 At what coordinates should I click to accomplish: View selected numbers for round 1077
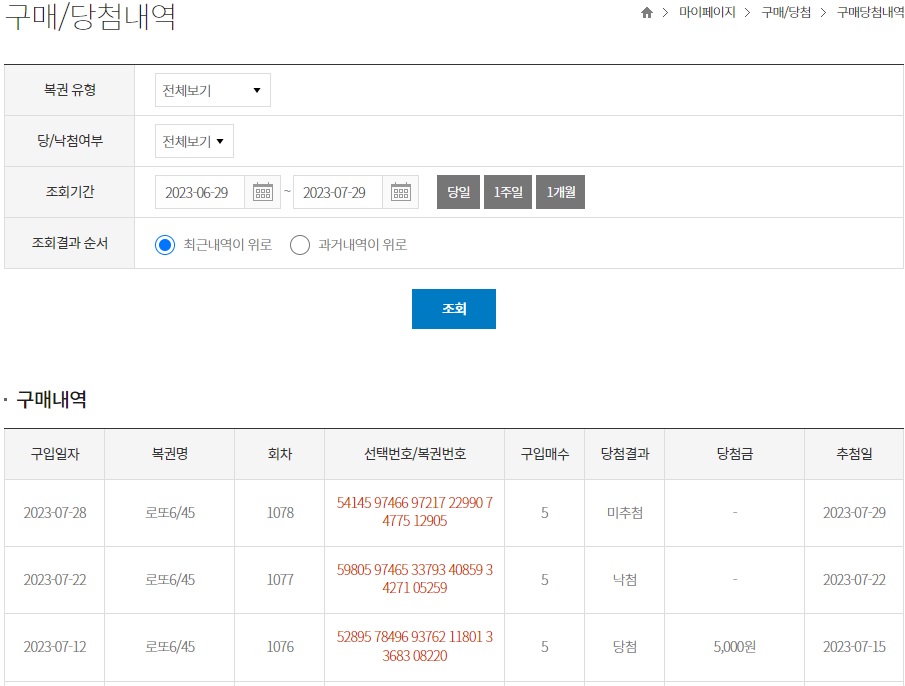[413, 580]
